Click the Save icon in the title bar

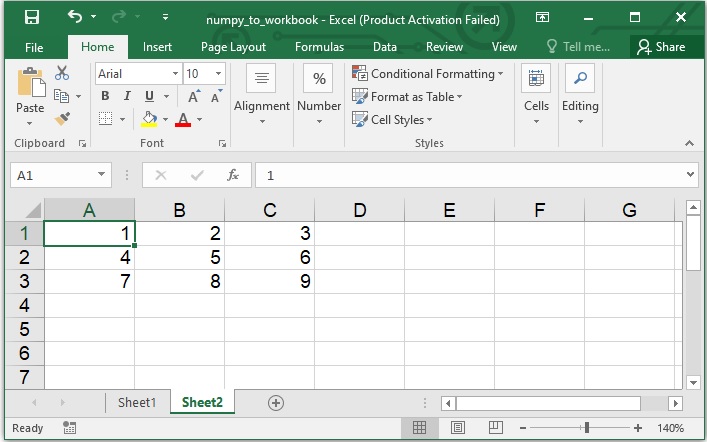point(31,17)
